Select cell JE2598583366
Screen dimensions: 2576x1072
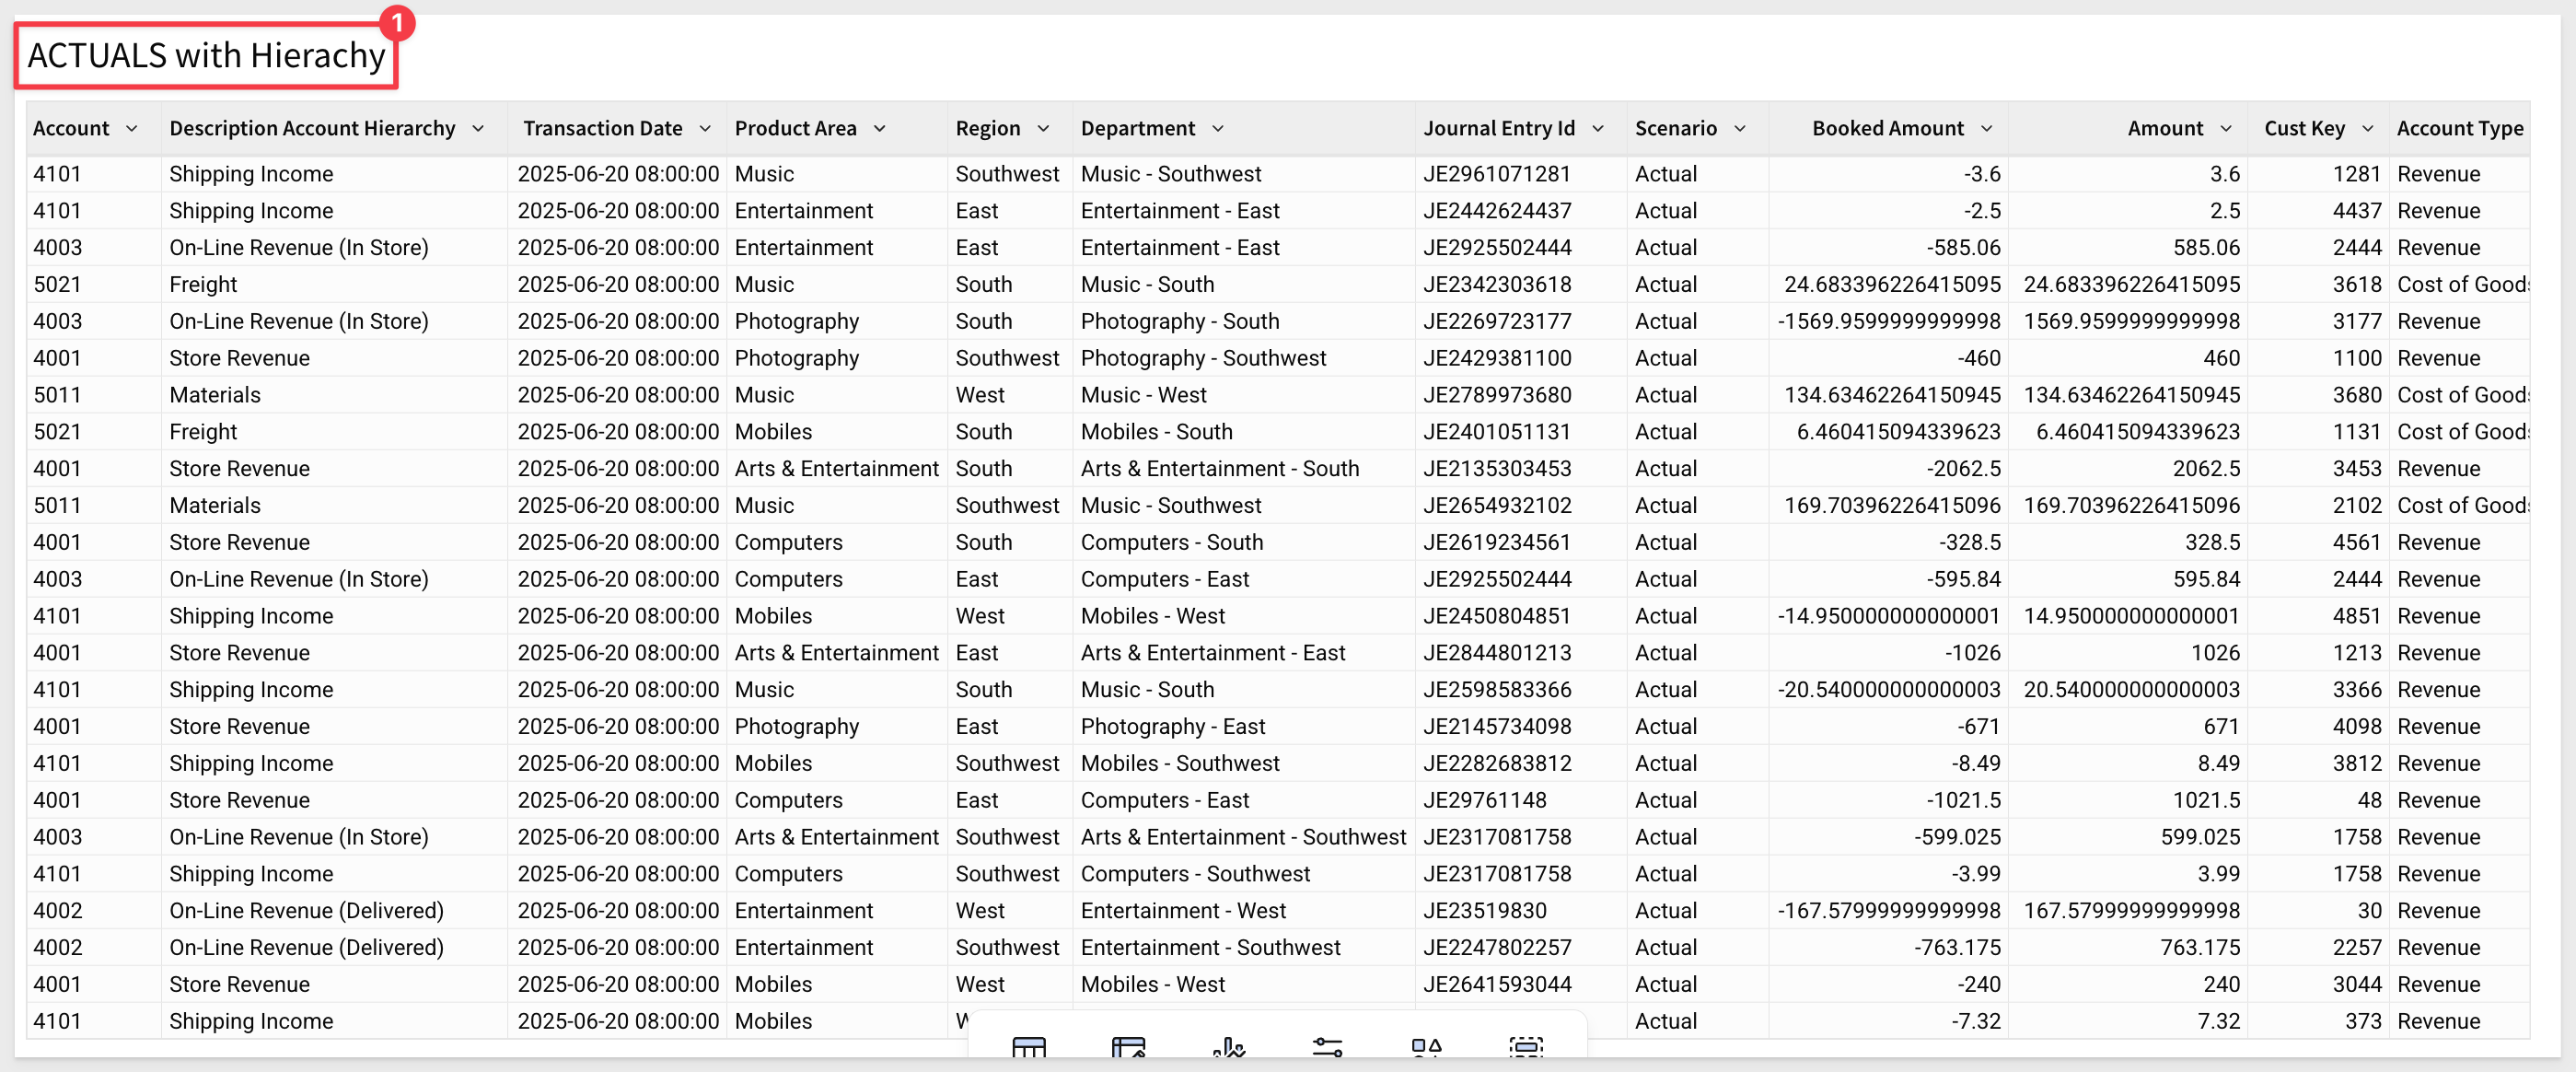tap(1497, 690)
